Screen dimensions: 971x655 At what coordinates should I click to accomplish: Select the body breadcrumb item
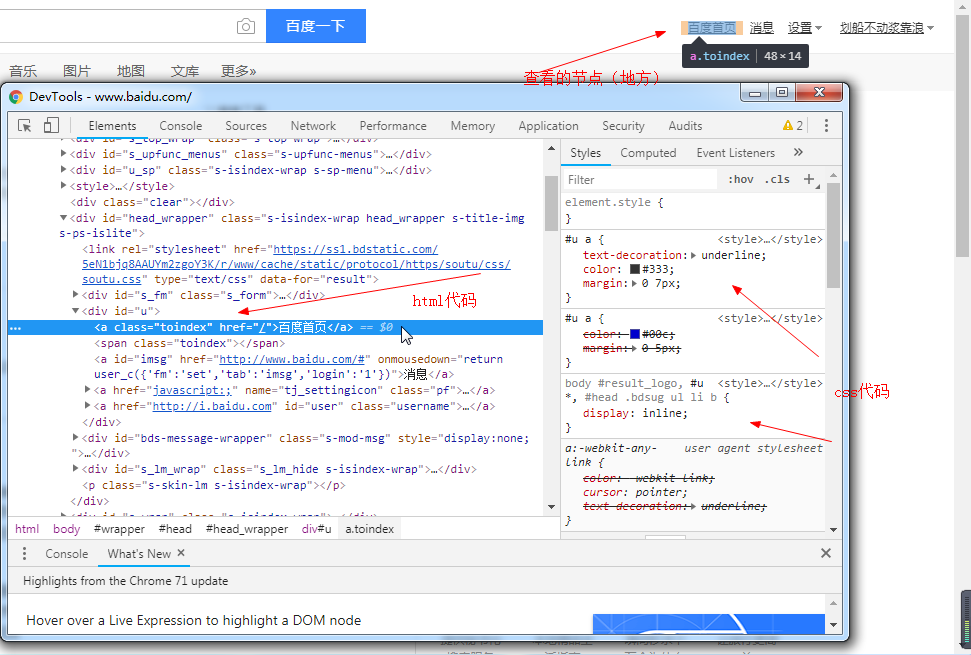coord(66,529)
